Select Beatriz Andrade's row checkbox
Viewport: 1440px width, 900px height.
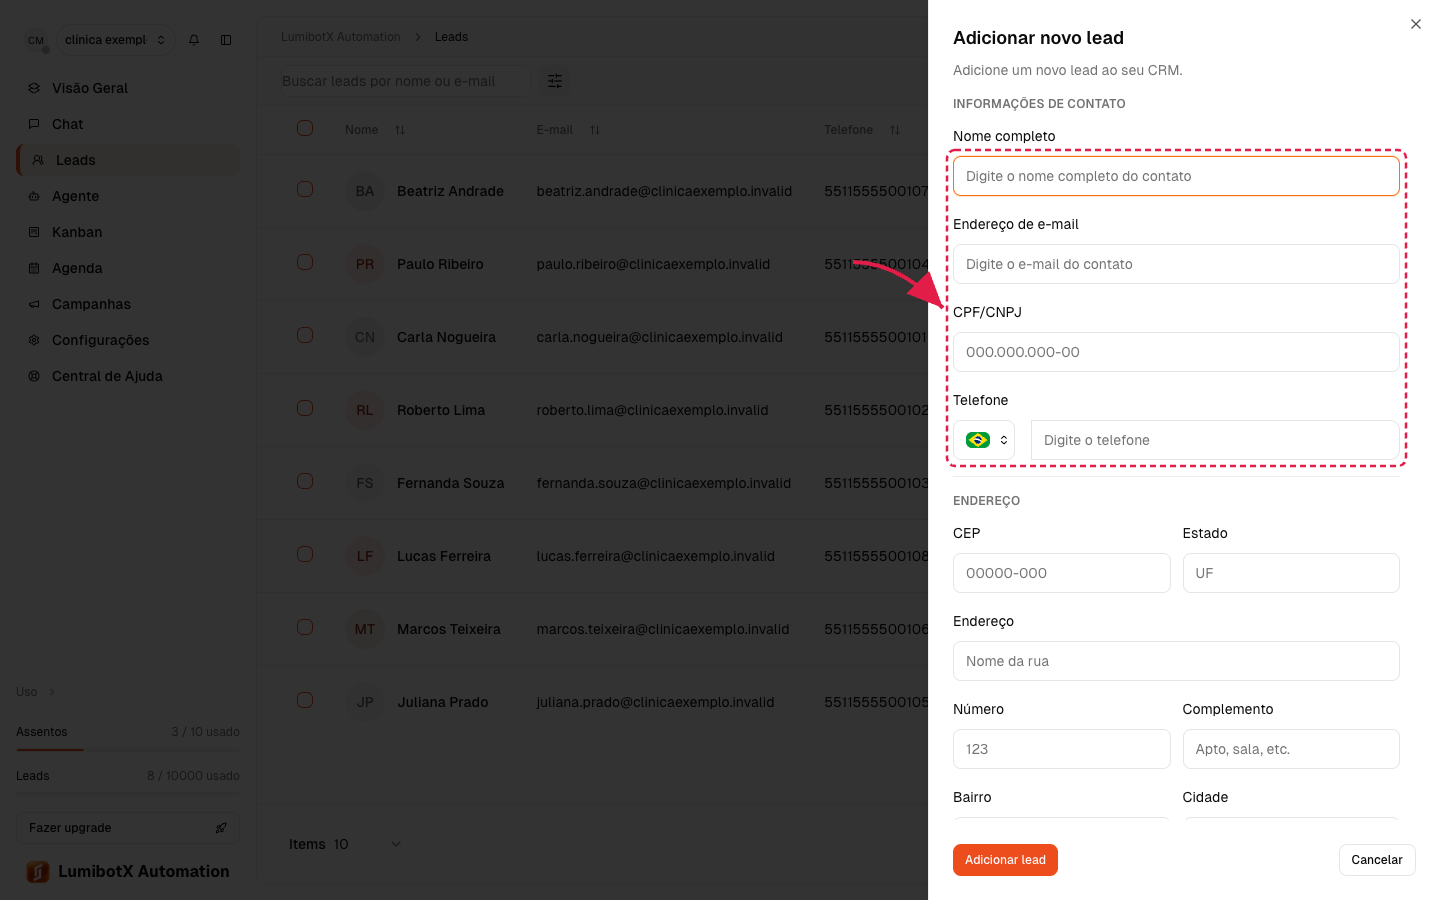point(305,189)
